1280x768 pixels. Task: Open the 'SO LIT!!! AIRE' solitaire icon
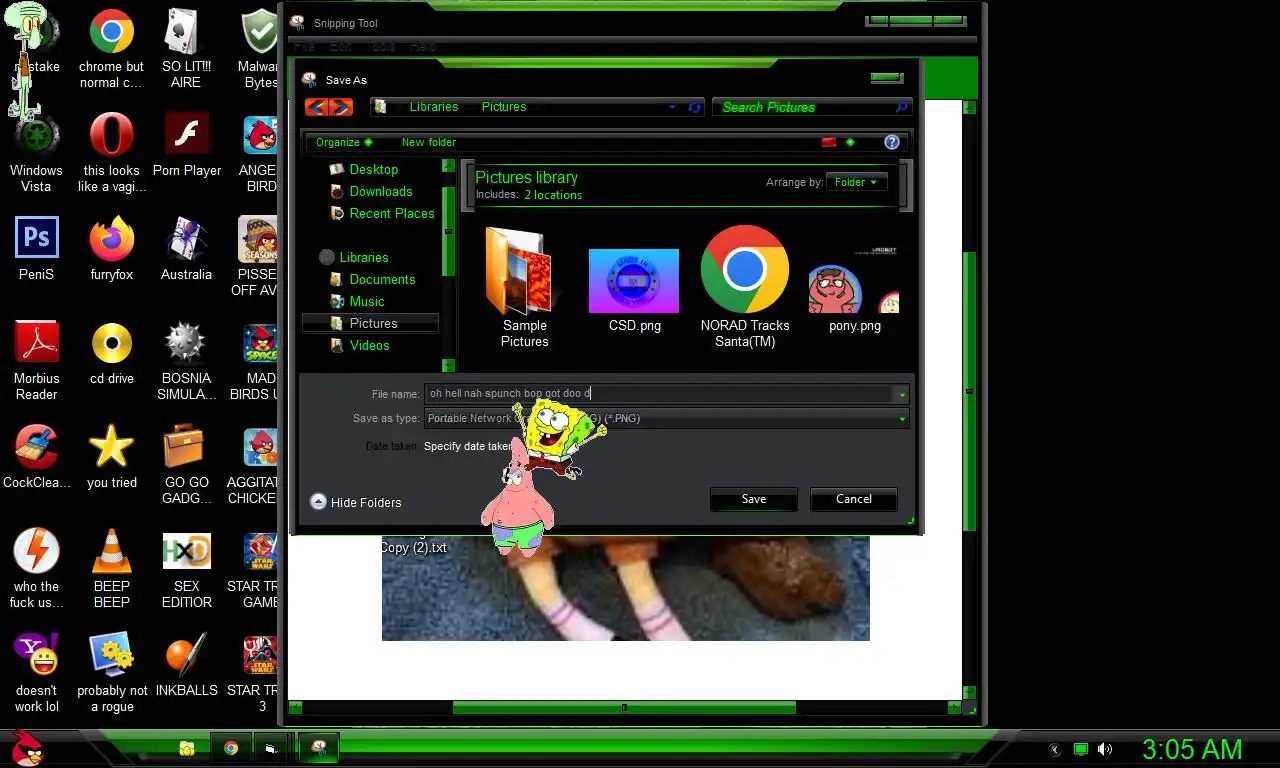(186, 49)
